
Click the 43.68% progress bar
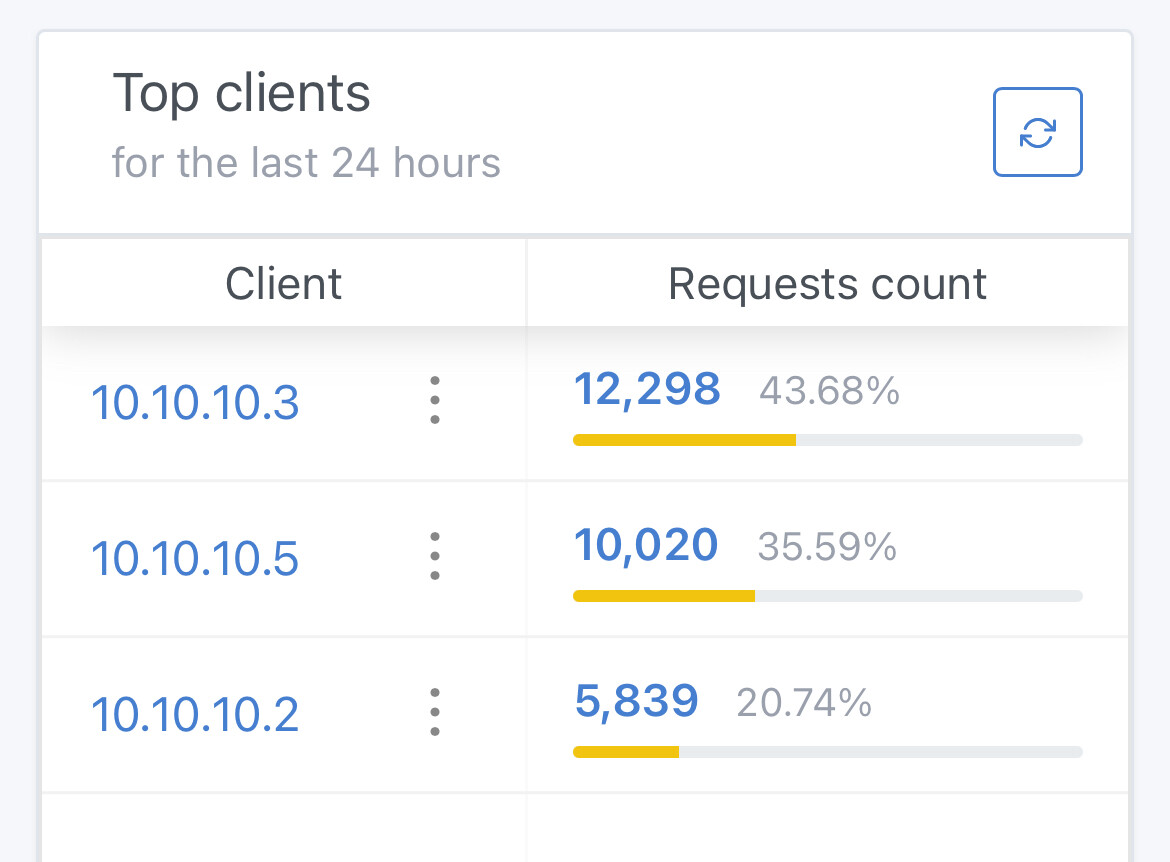pyautogui.click(x=828, y=440)
